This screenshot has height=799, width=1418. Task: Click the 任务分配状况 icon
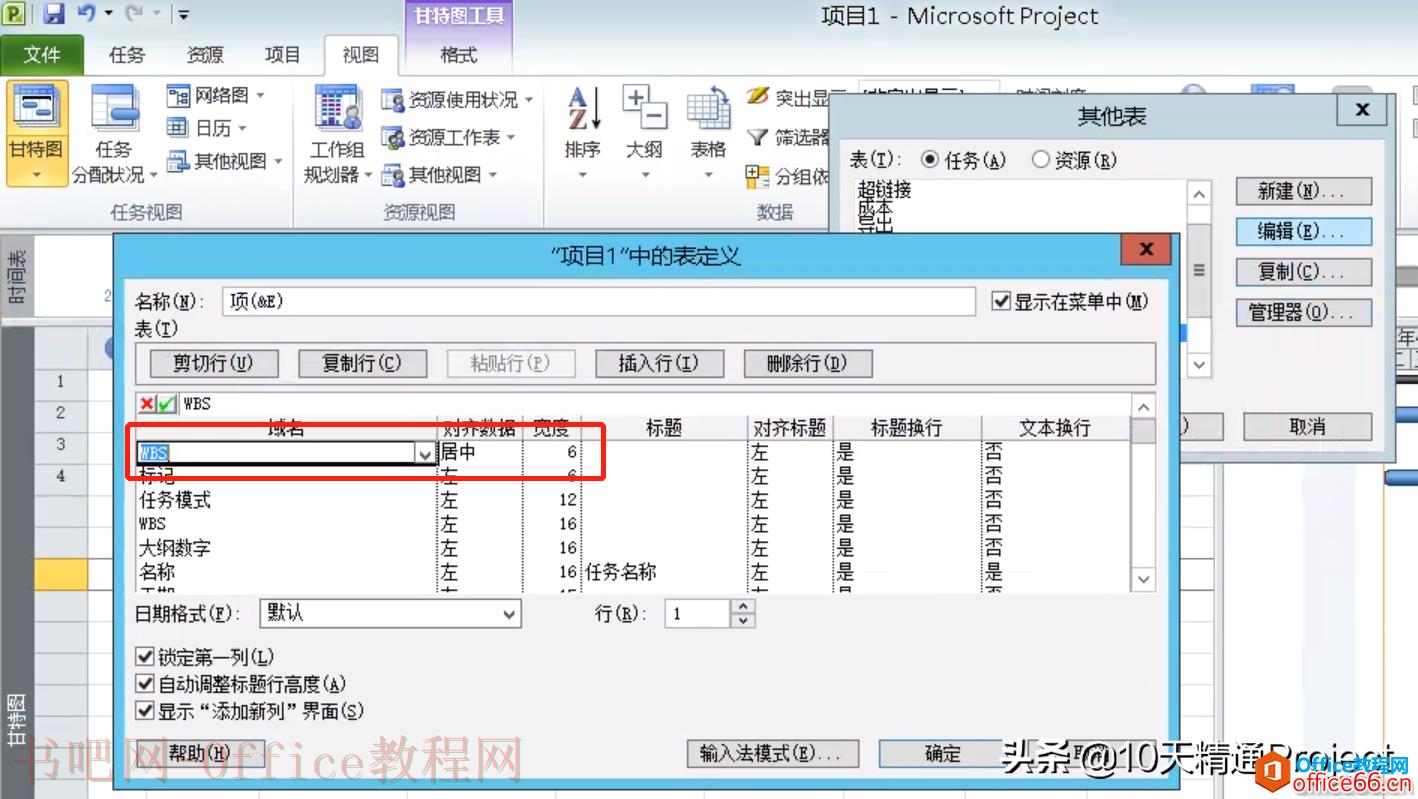click(x=114, y=108)
